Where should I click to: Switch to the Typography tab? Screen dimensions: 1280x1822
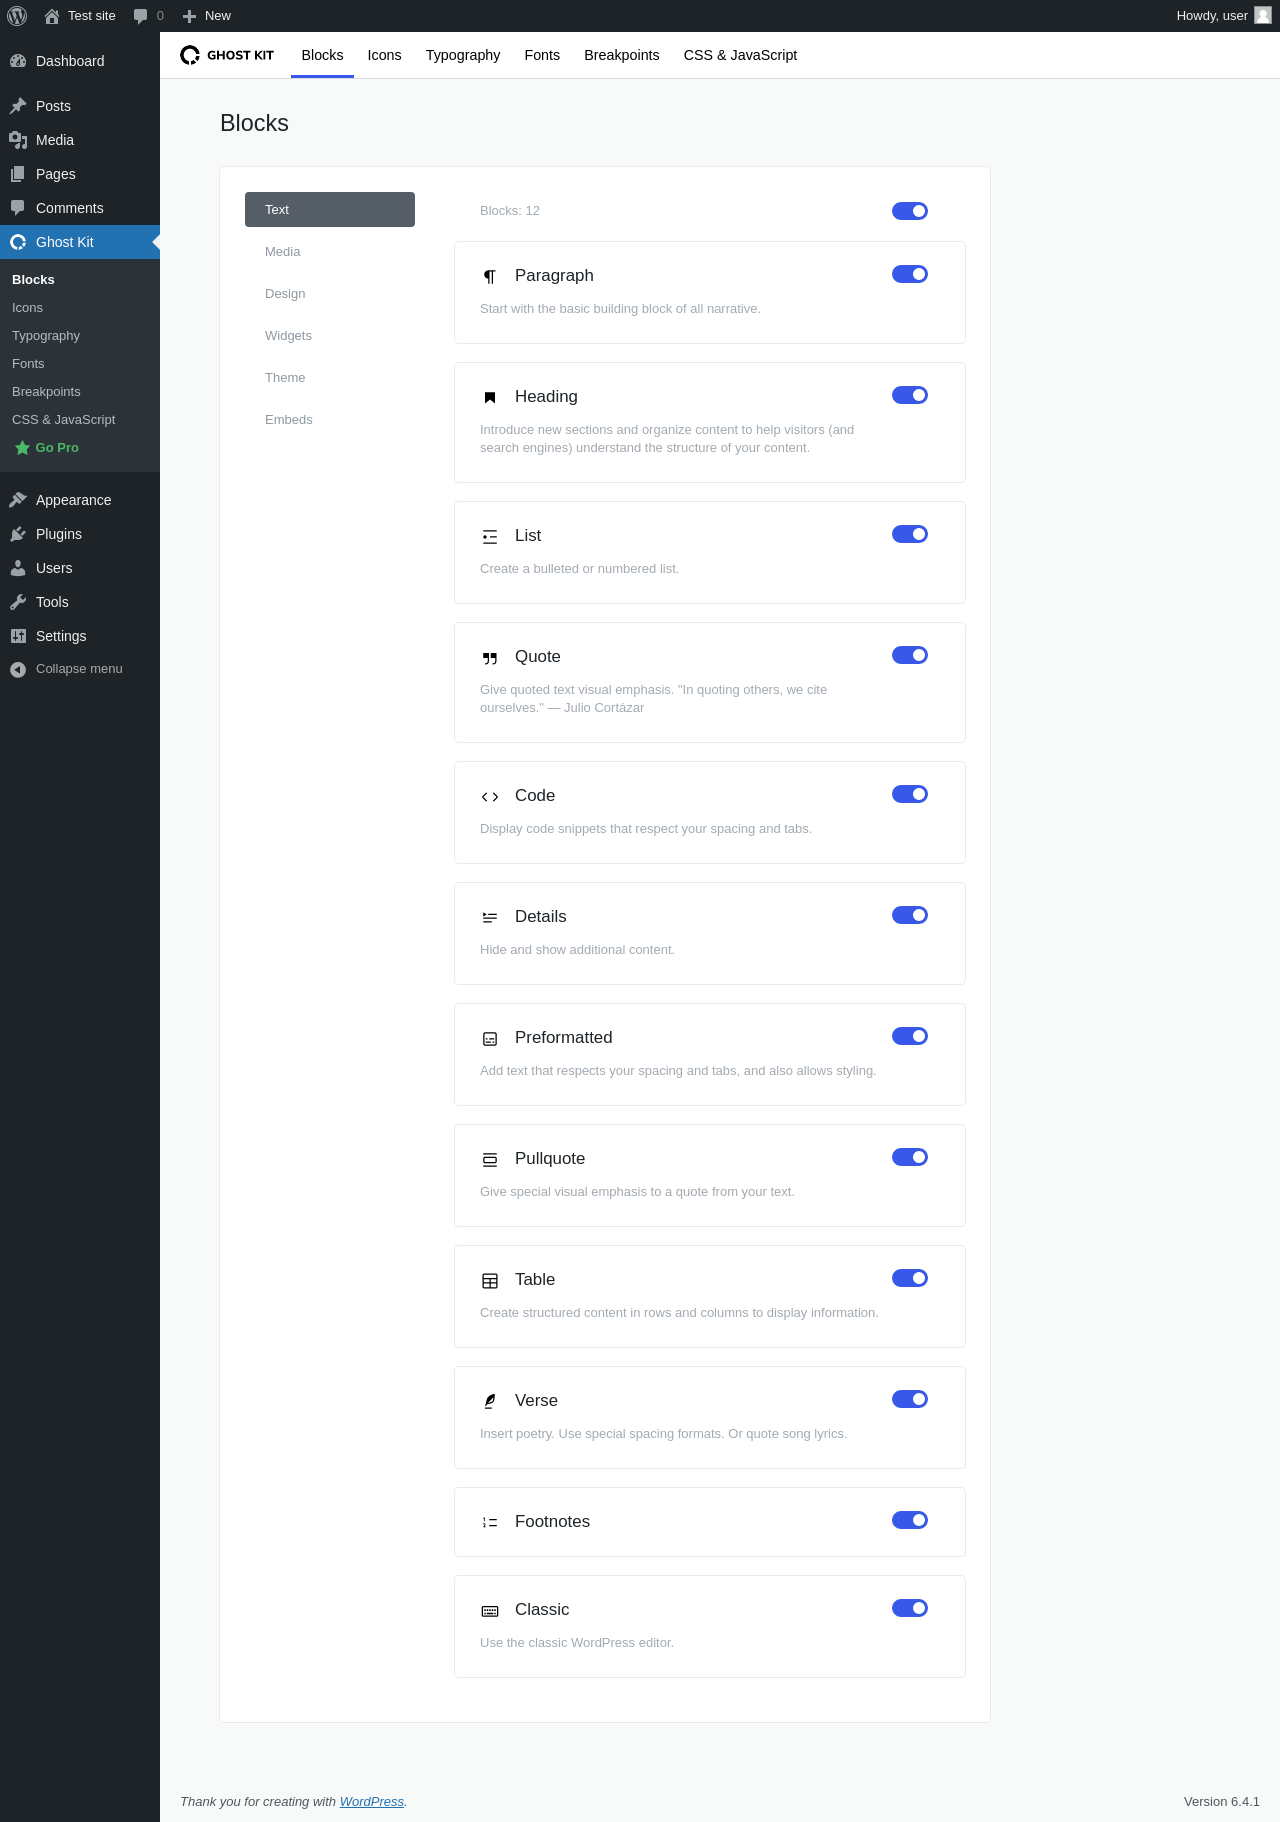click(463, 55)
